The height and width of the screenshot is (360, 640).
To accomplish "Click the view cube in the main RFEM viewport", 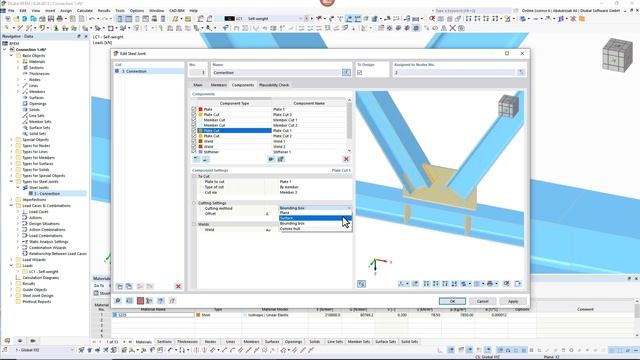I will 617,56.
